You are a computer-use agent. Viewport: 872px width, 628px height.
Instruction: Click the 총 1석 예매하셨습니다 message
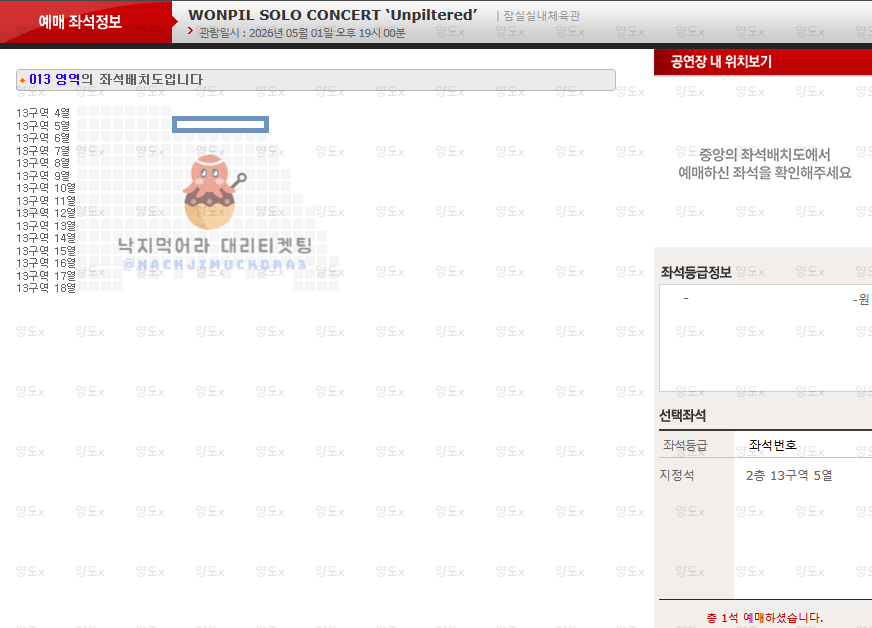[x=765, y=618]
